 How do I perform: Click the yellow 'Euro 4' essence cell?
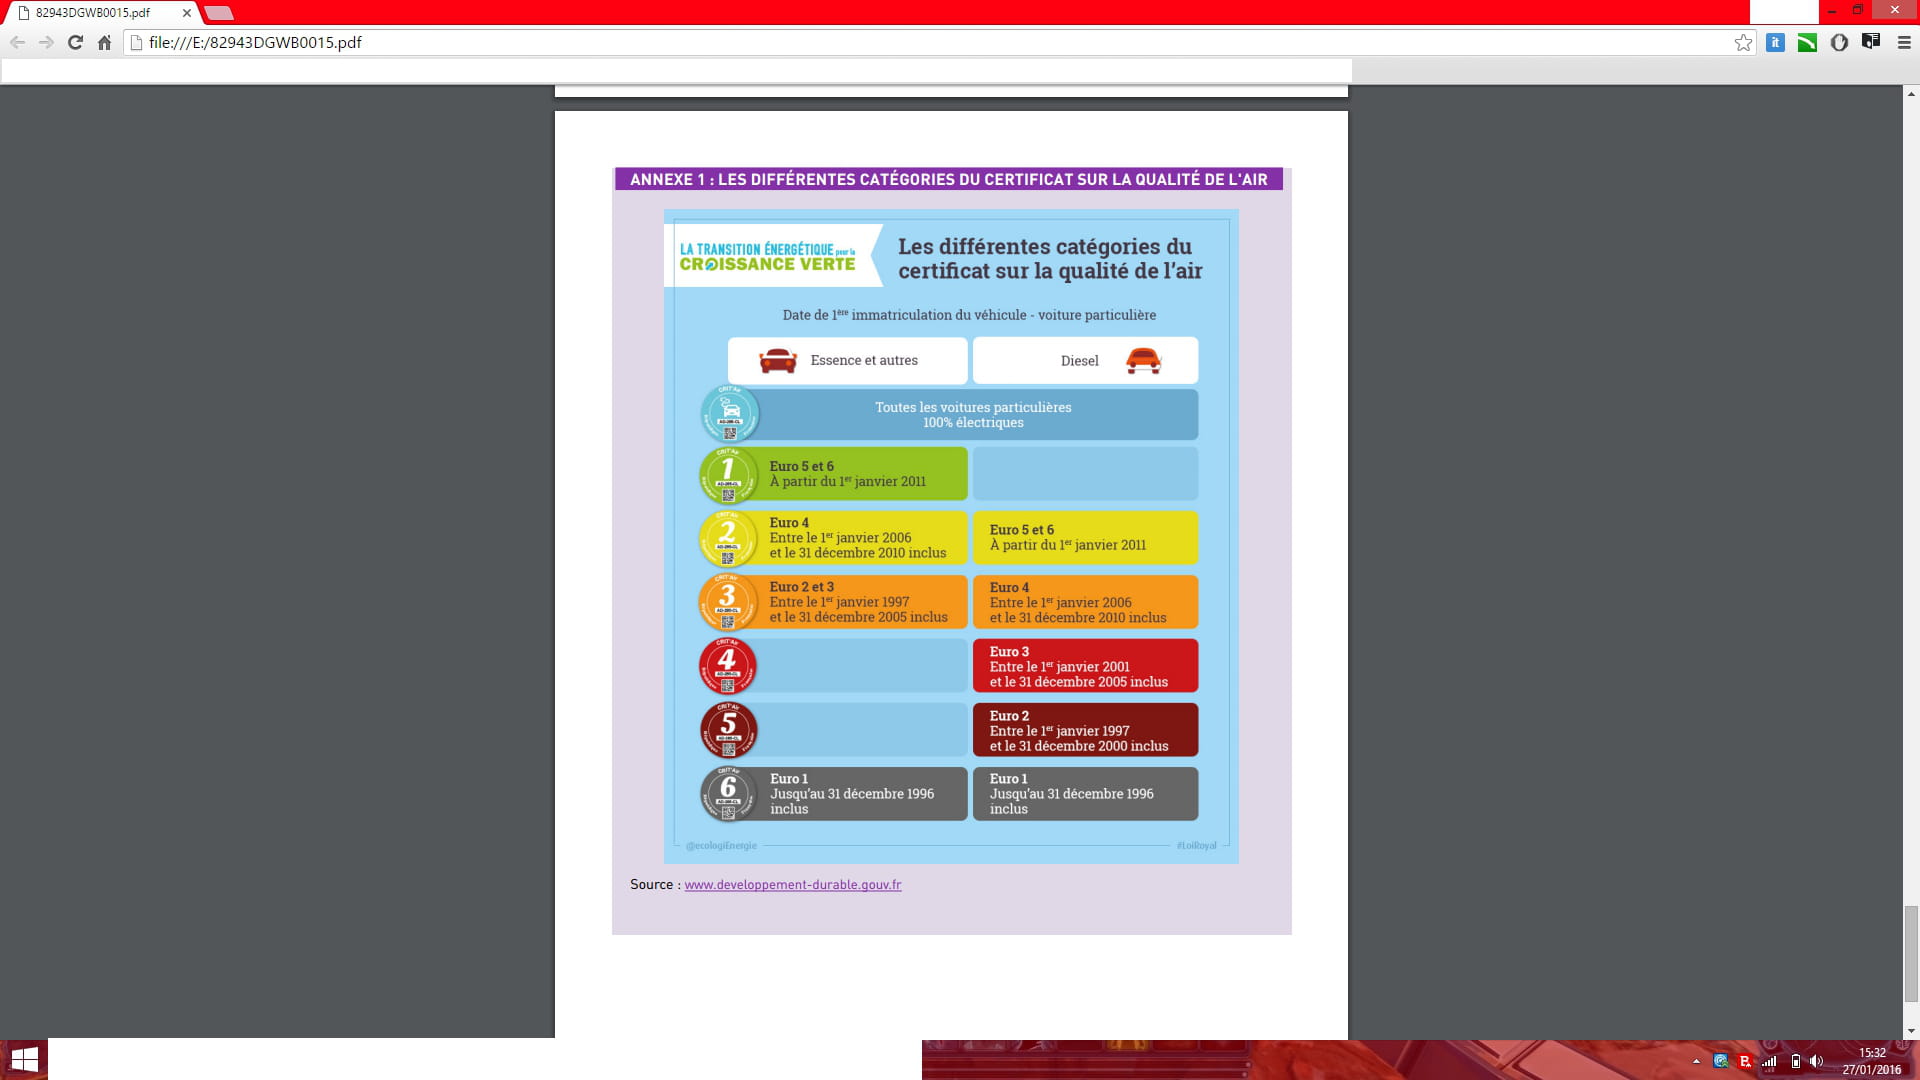tap(858, 538)
